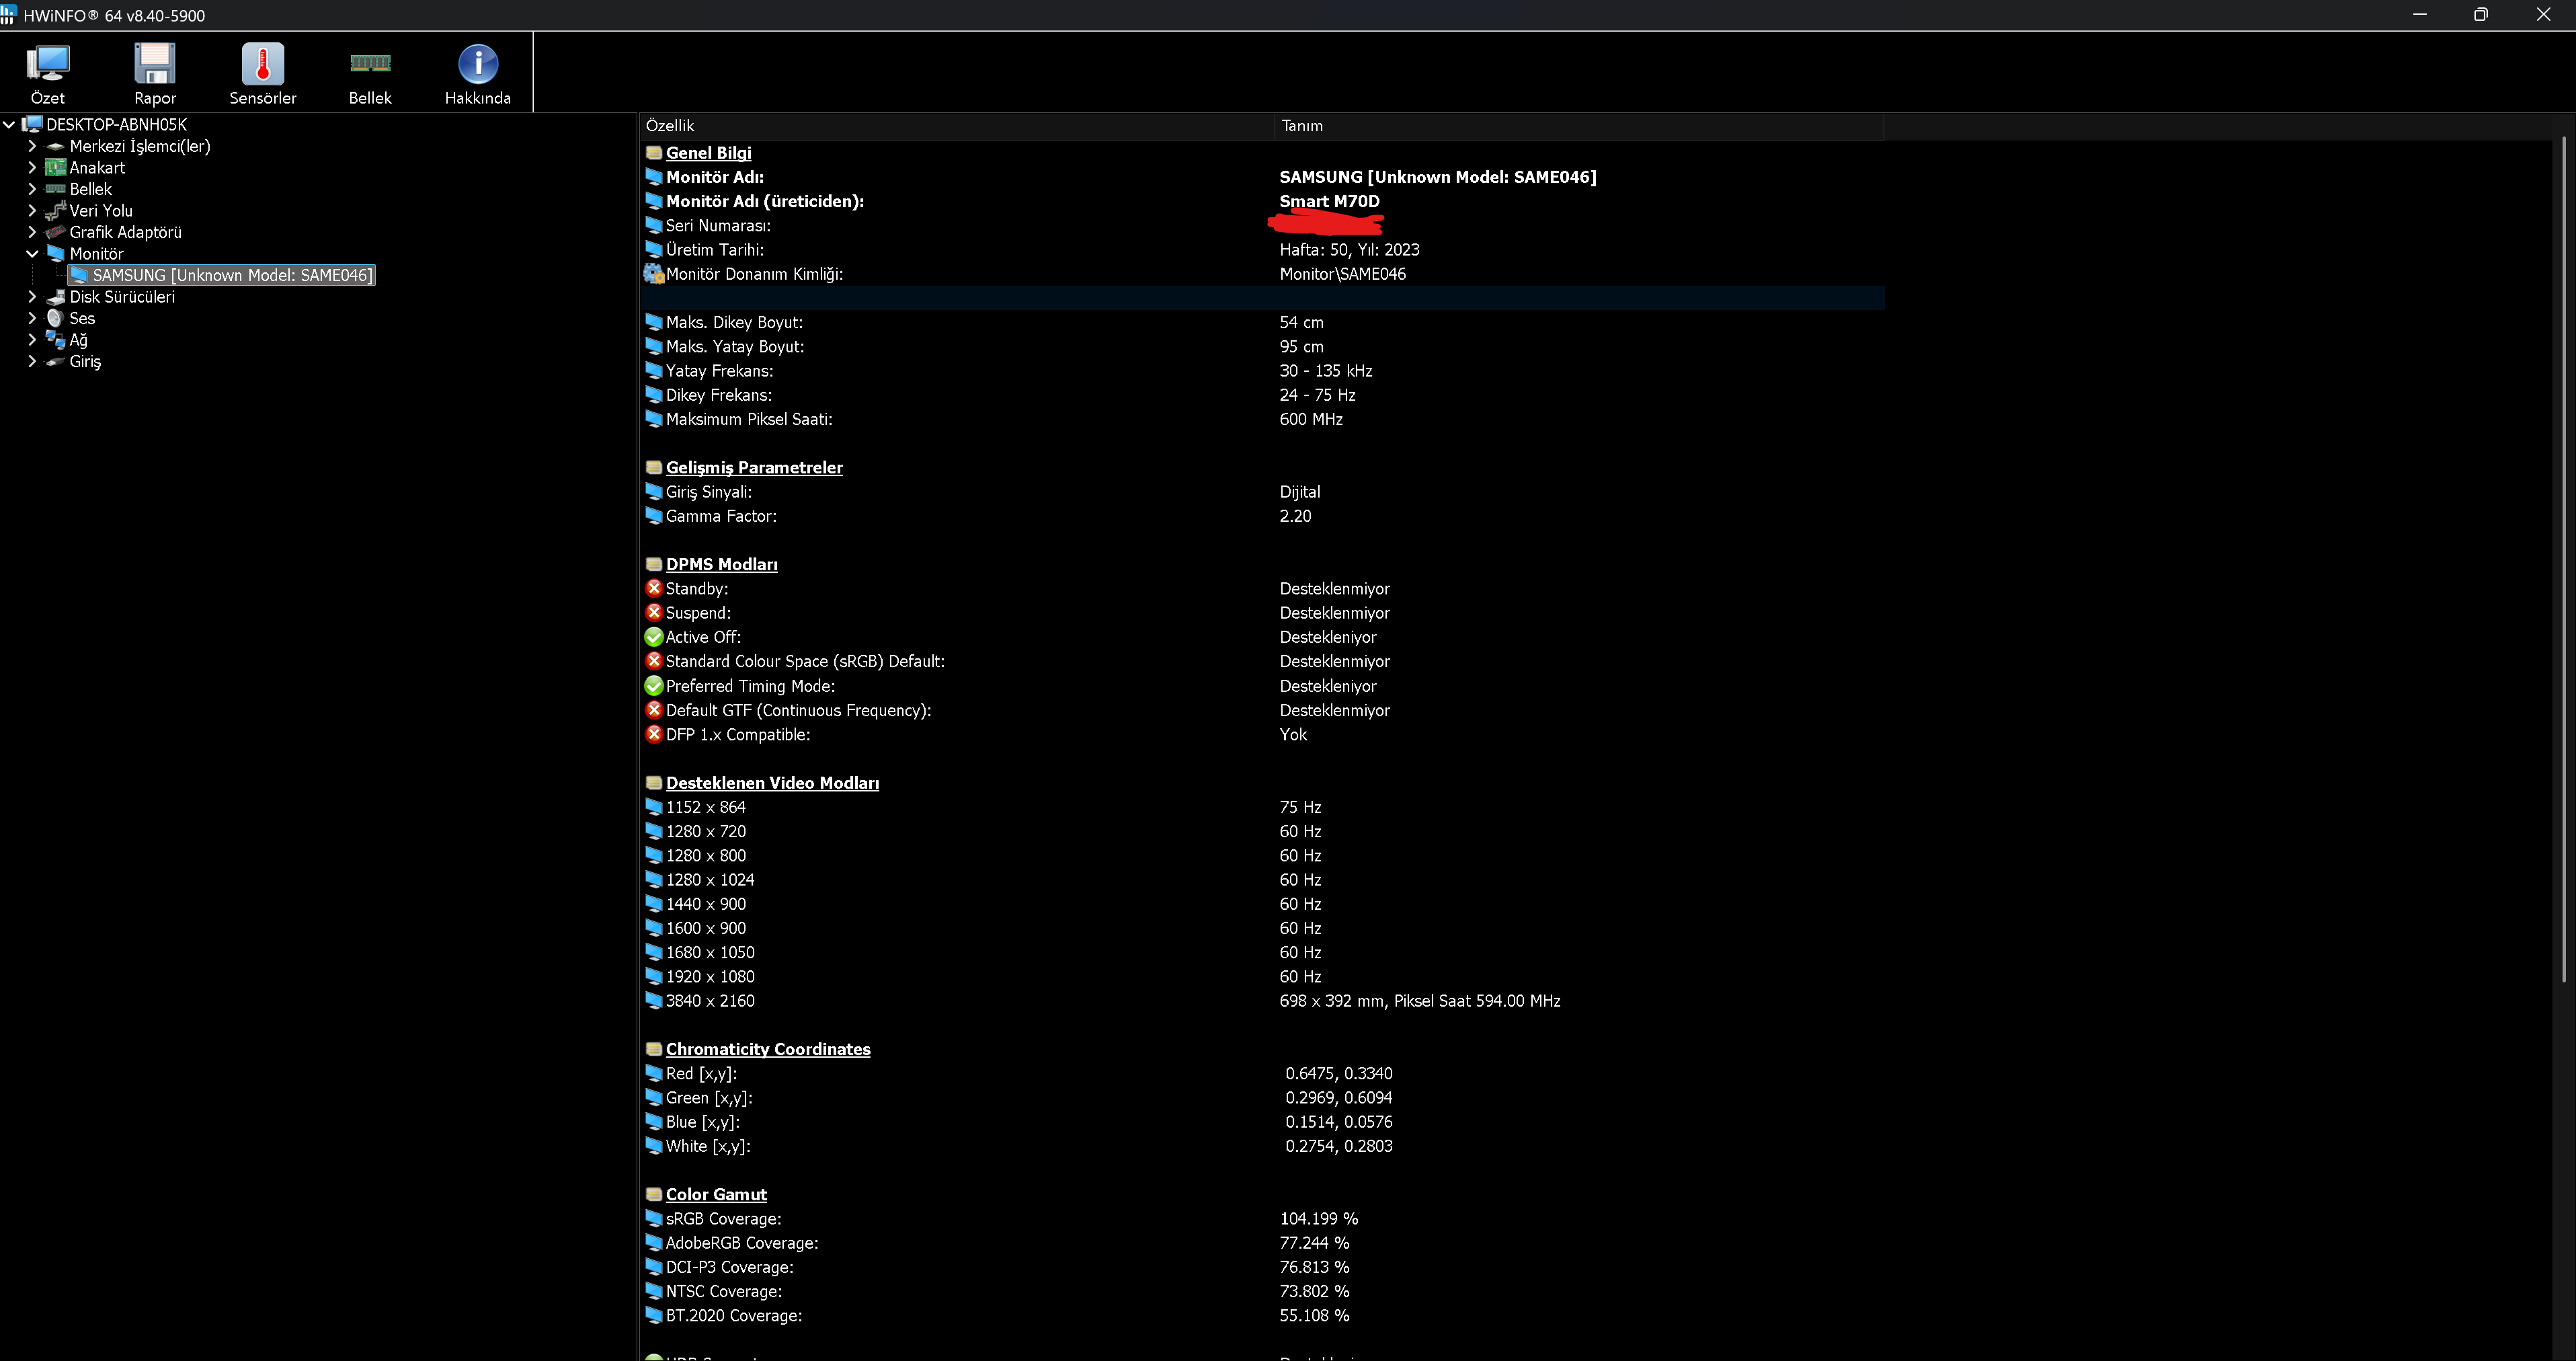Click the Standard Colour Space (sRGB) Default row

(x=1262, y=661)
